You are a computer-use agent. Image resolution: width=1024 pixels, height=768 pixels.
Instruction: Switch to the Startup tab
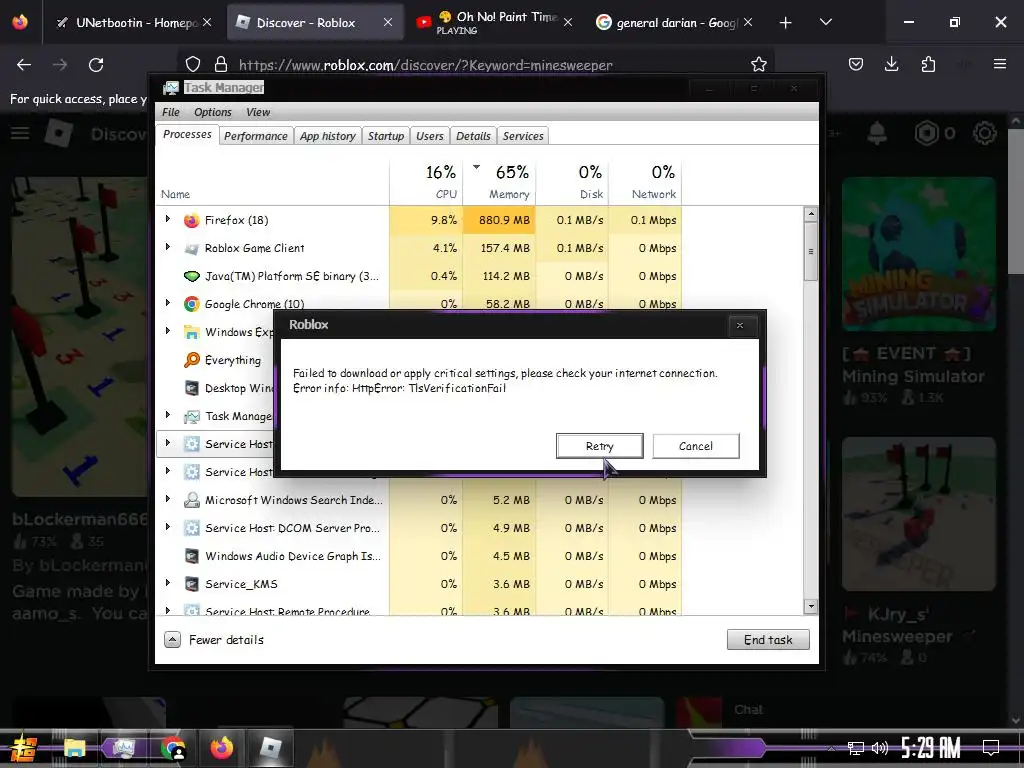tap(386, 136)
